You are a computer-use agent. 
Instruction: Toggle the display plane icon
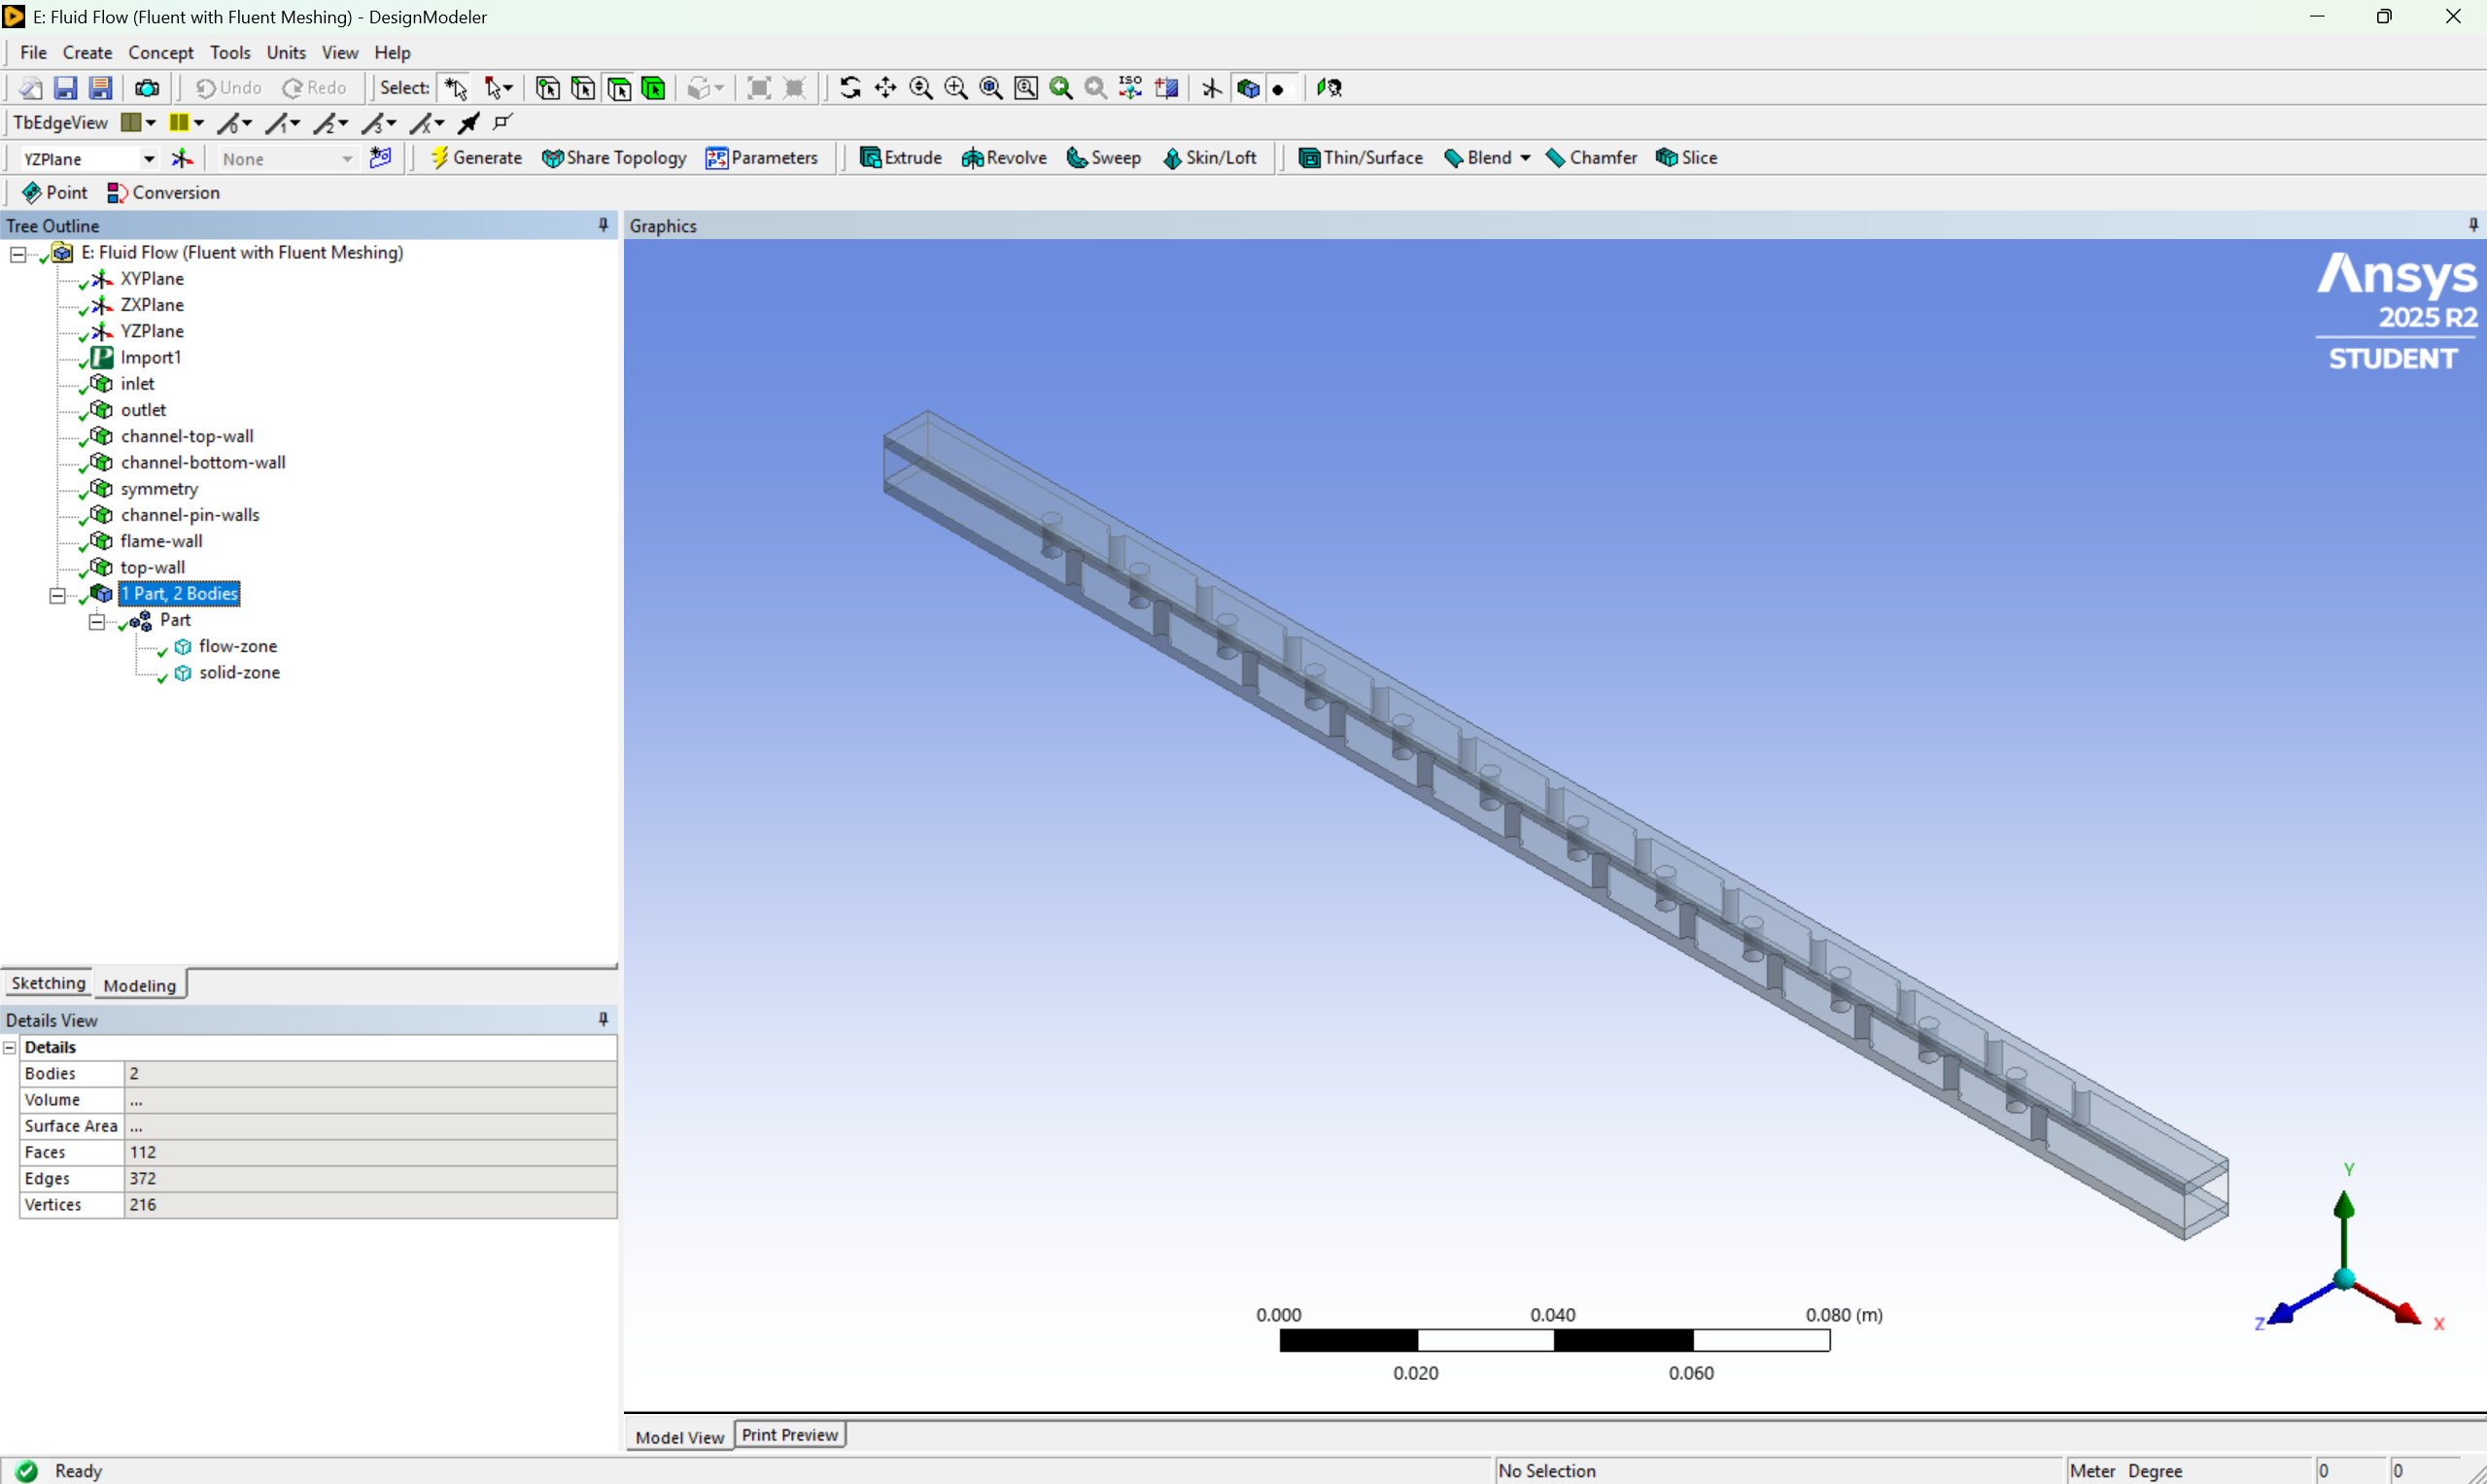[1212, 88]
